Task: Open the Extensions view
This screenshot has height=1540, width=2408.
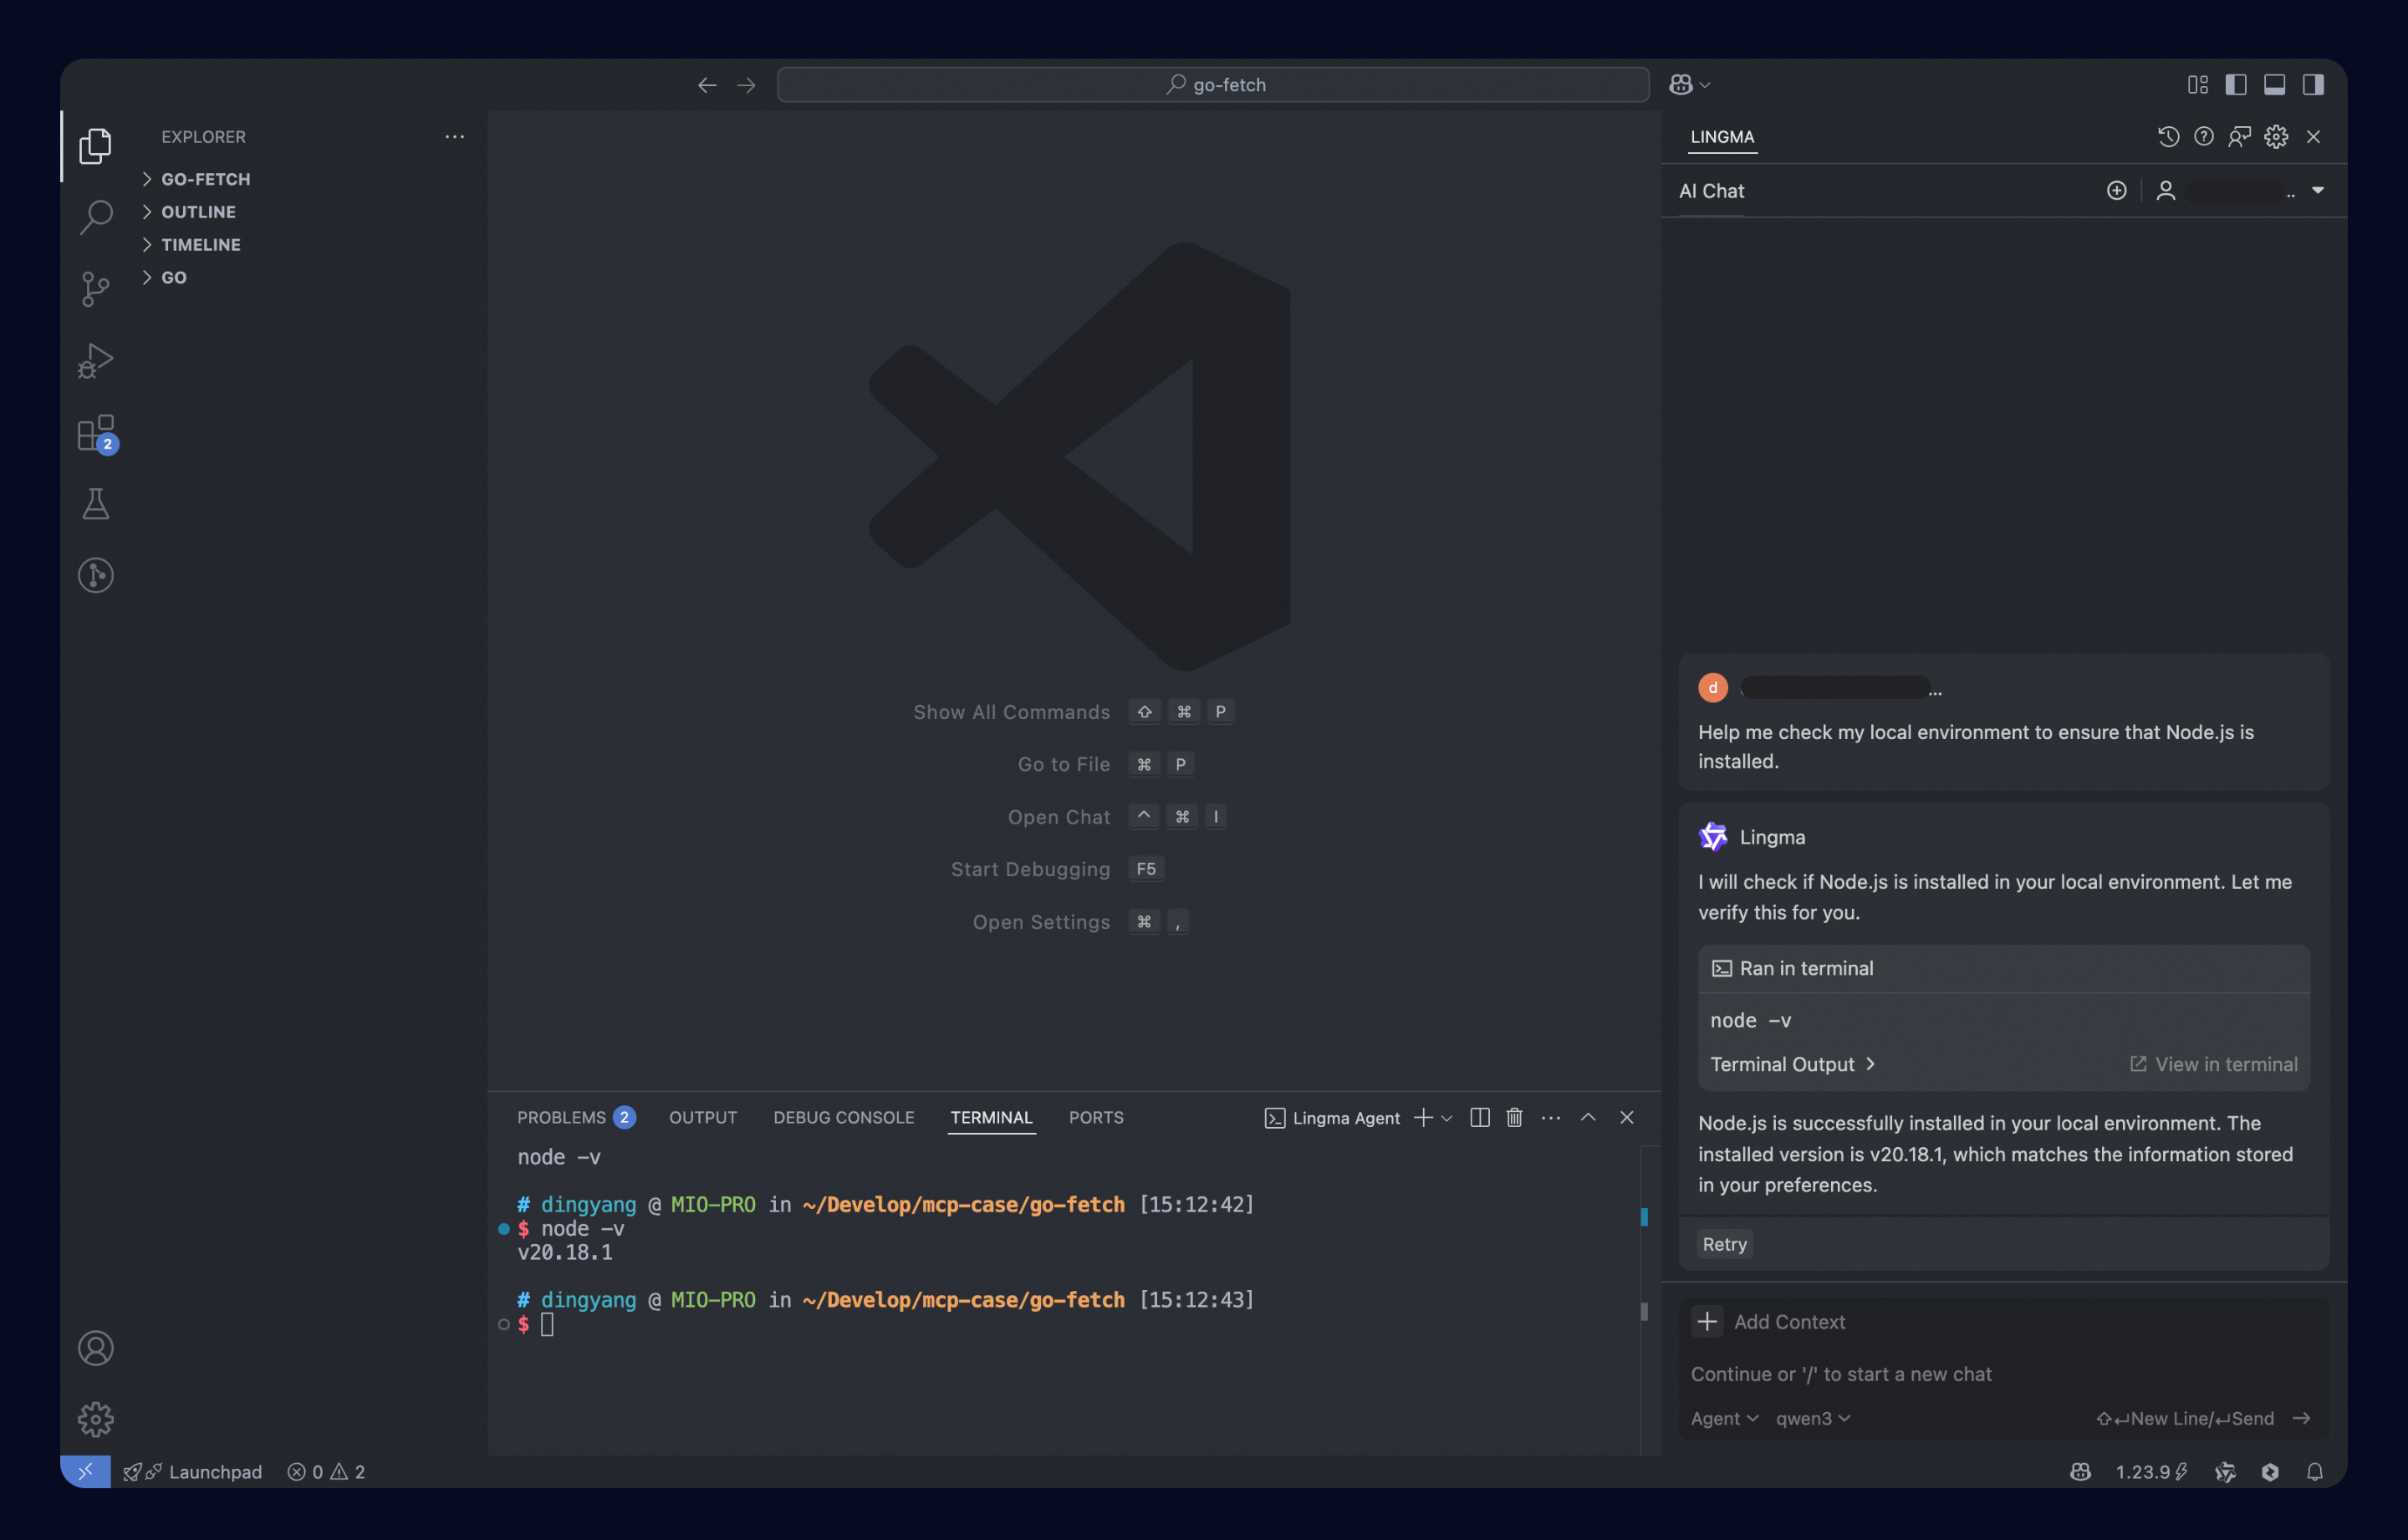Action: coord(95,433)
